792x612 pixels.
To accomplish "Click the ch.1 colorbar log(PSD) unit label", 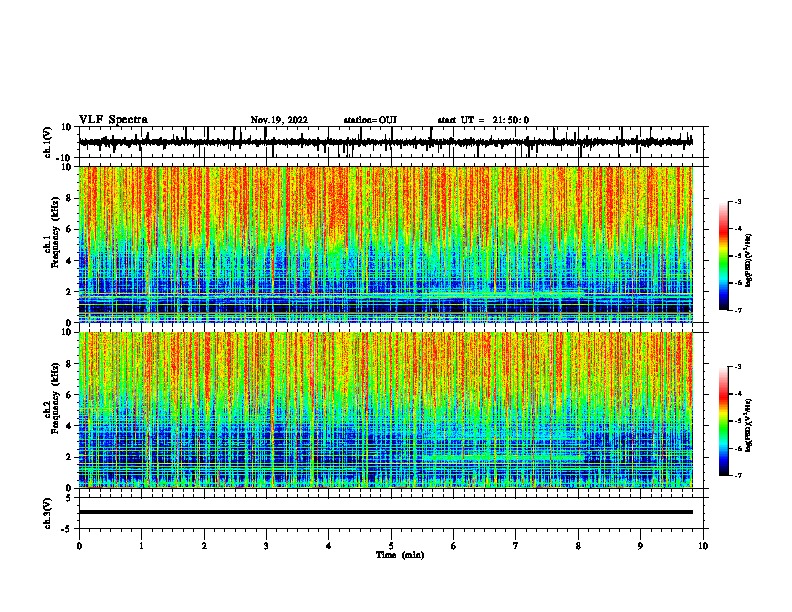I will click(x=748, y=260).
